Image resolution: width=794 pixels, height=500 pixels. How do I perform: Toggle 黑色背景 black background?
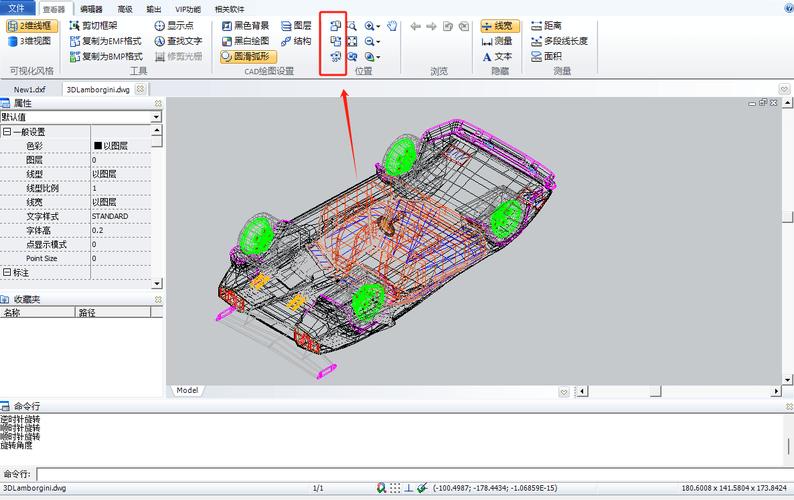coord(246,25)
